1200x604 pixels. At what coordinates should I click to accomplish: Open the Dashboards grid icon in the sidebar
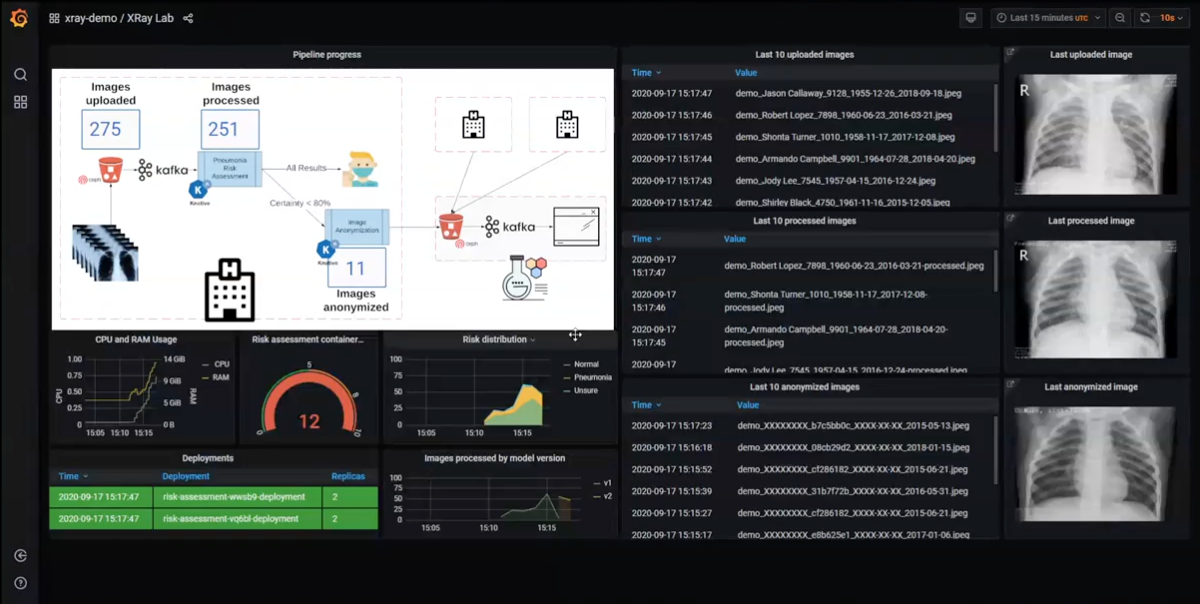(20, 102)
